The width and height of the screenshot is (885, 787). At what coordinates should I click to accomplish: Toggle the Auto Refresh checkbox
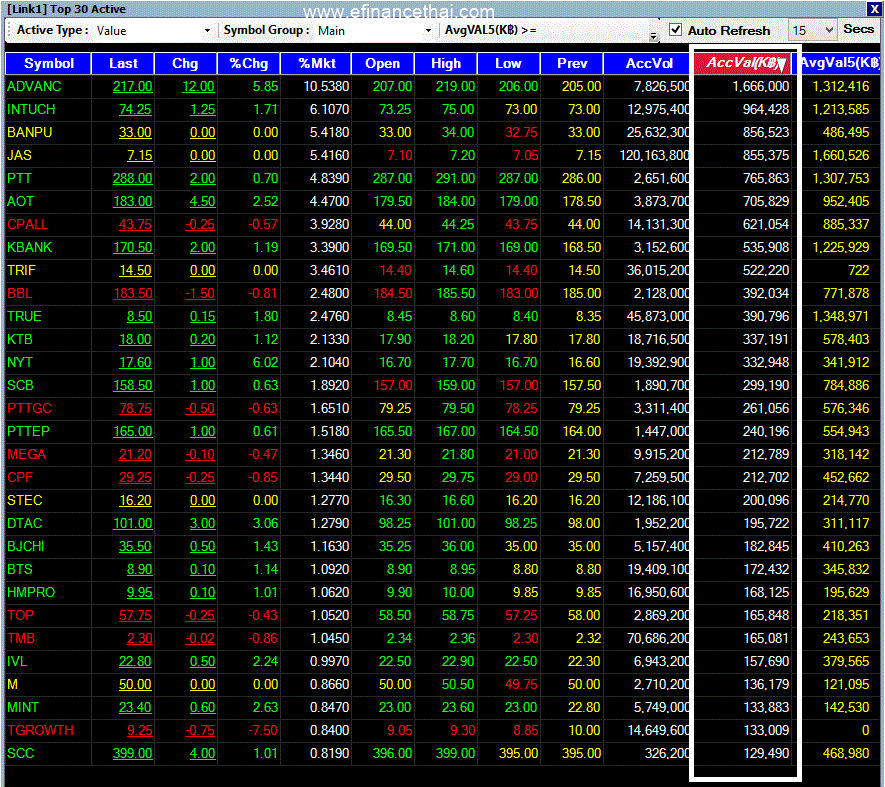[675, 30]
